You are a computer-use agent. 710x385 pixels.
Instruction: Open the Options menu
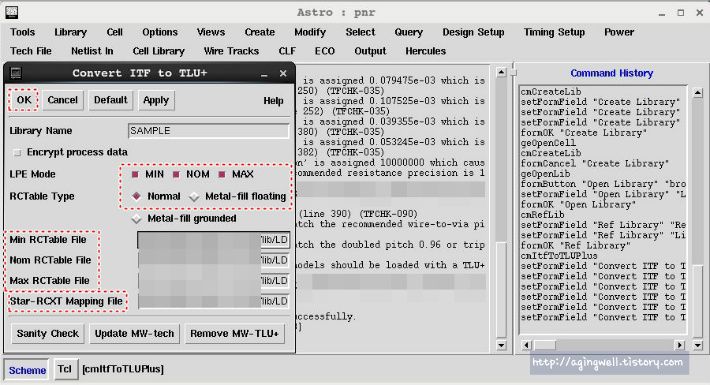pos(160,32)
